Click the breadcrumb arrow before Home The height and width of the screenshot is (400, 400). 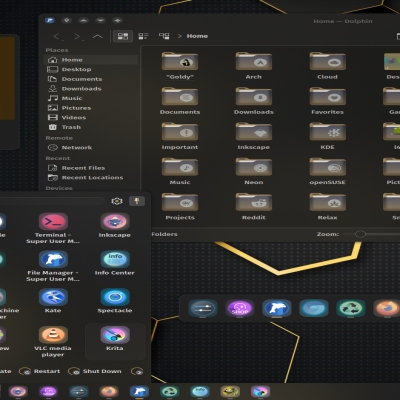pyautogui.click(x=179, y=36)
